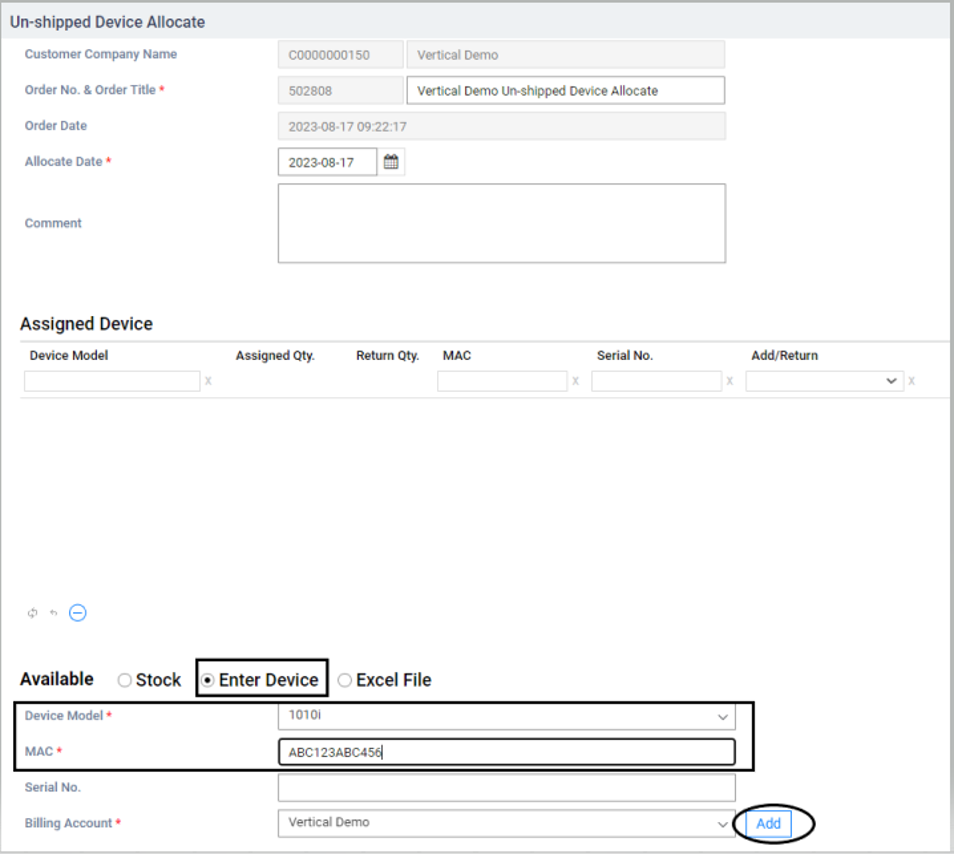Click the MAC field containing ABC123ABC456
954x854 pixels.
coord(506,752)
